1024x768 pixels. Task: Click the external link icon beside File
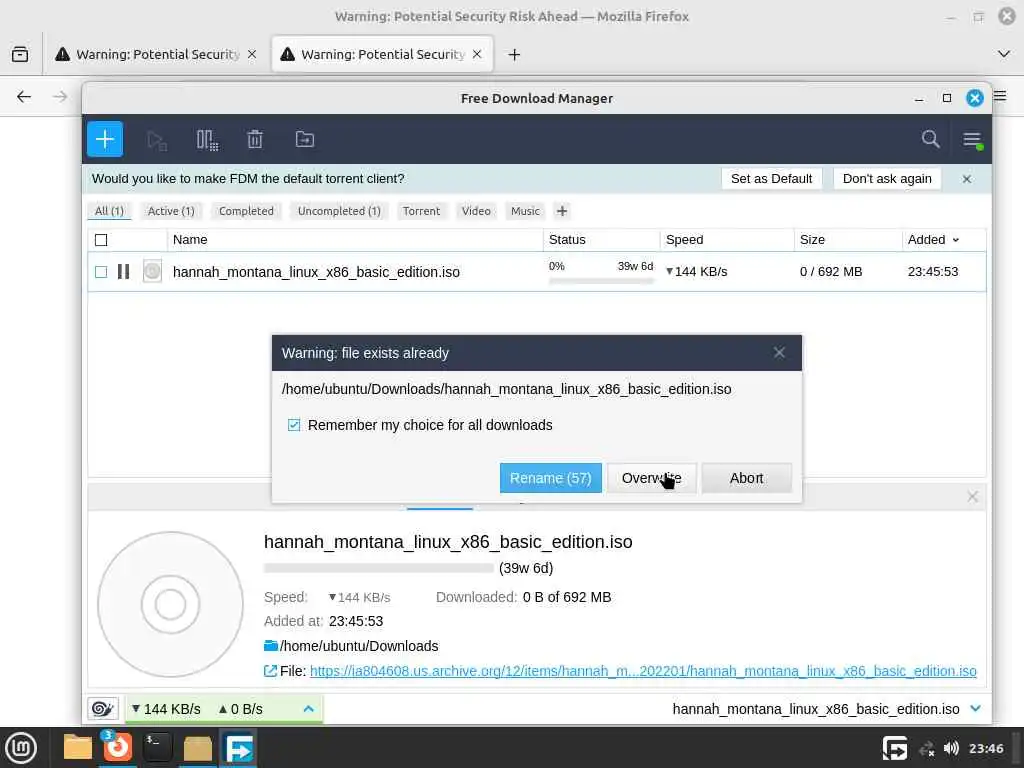pos(270,671)
